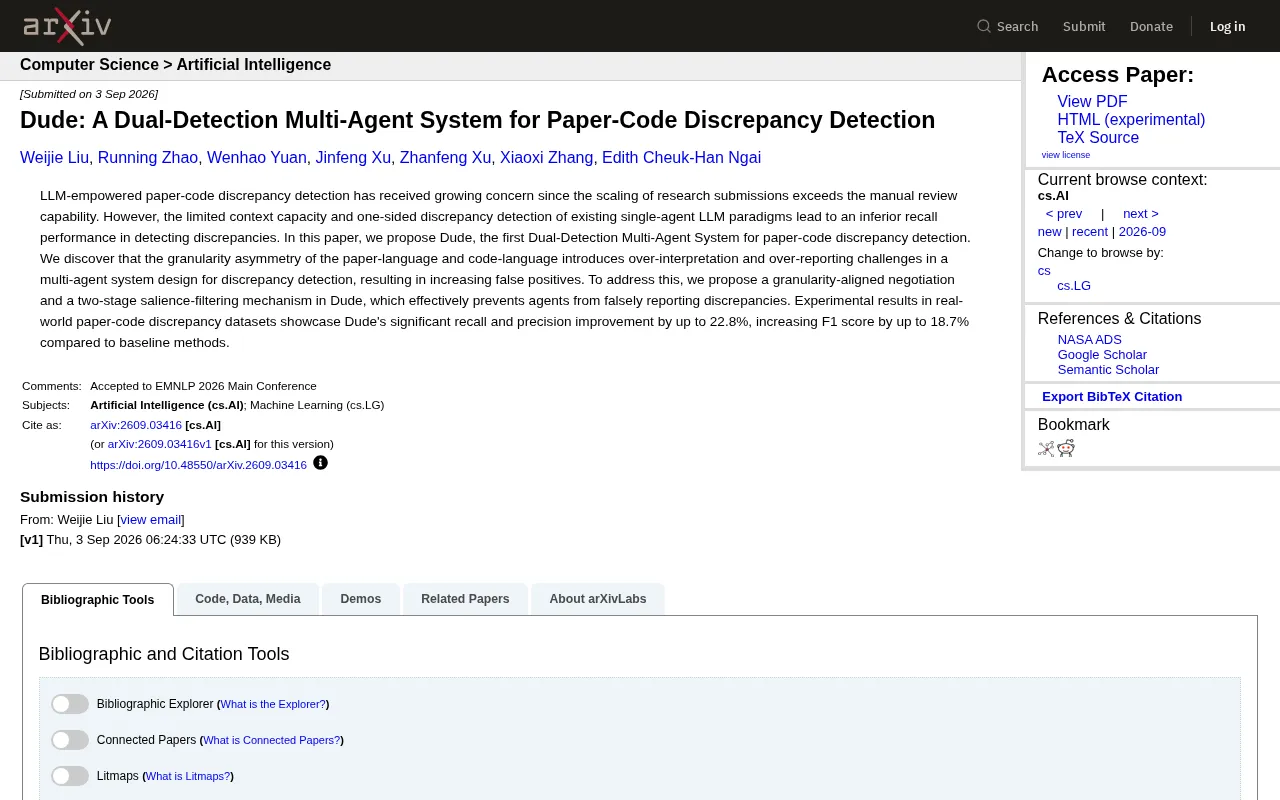Open Semantic Scholar link
1280x800 pixels.
point(1108,370)
